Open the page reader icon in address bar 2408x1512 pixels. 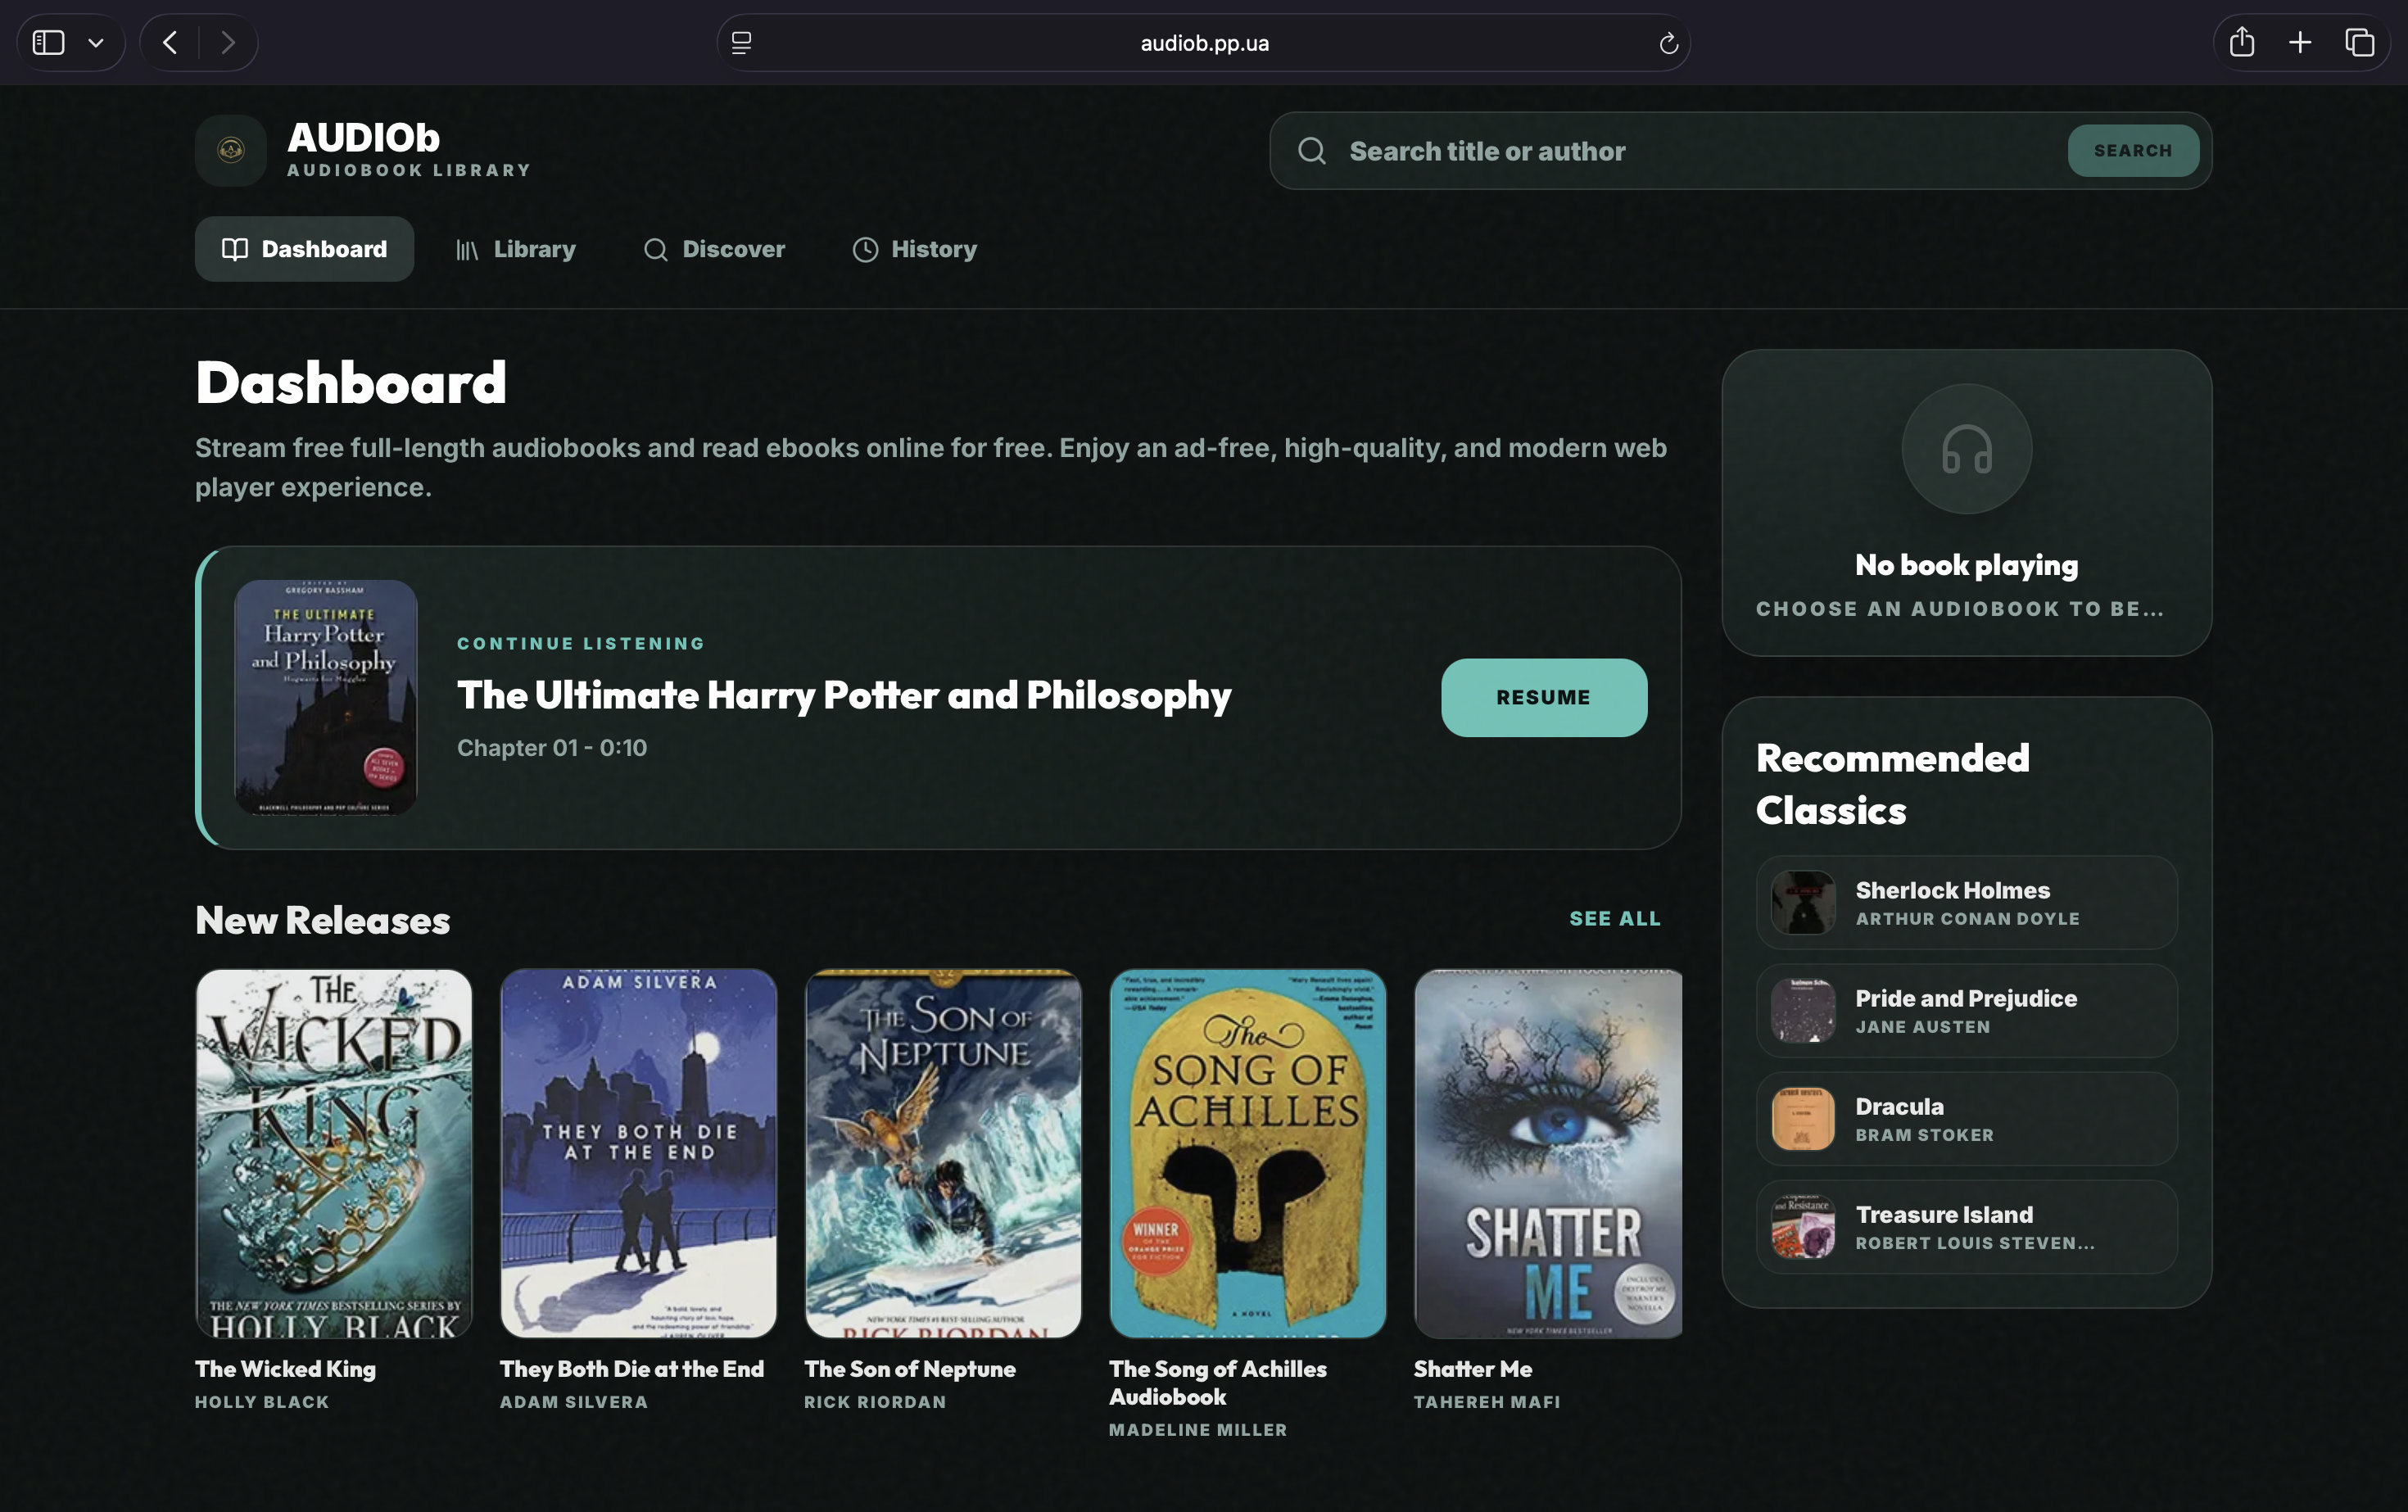click(x=741, y=43)
